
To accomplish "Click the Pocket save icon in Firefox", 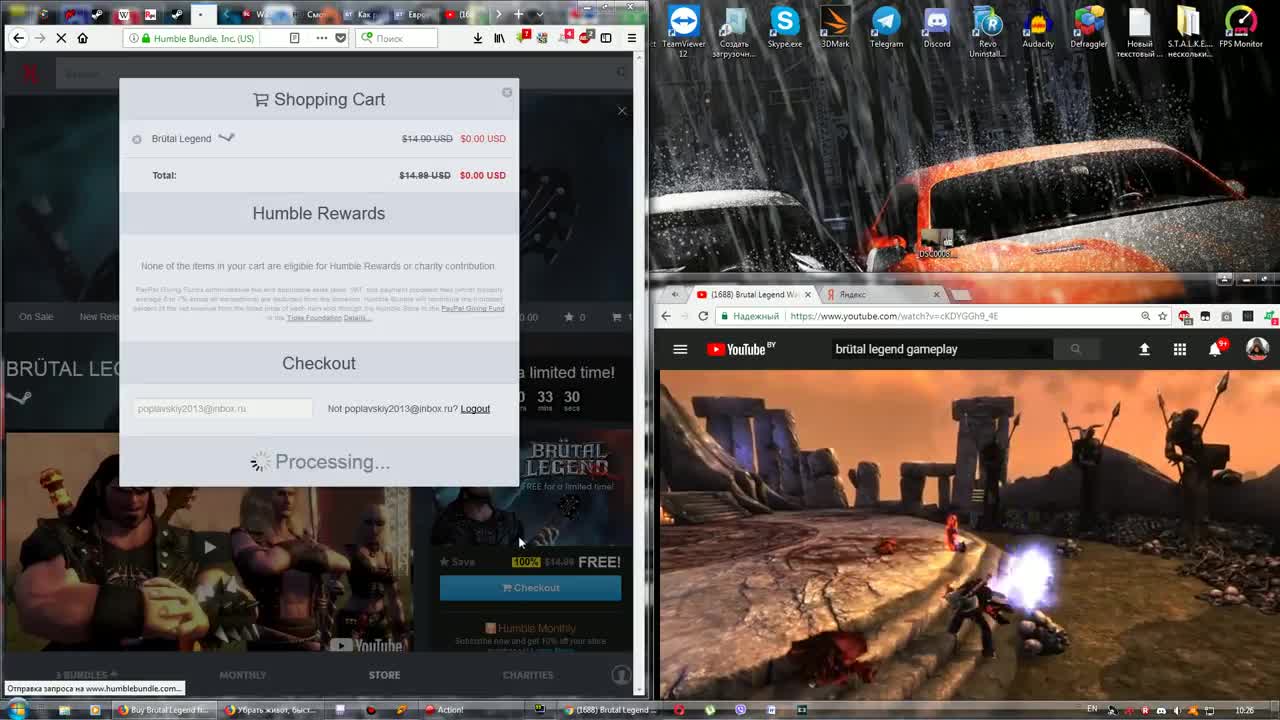I will [x=340, y=38].
